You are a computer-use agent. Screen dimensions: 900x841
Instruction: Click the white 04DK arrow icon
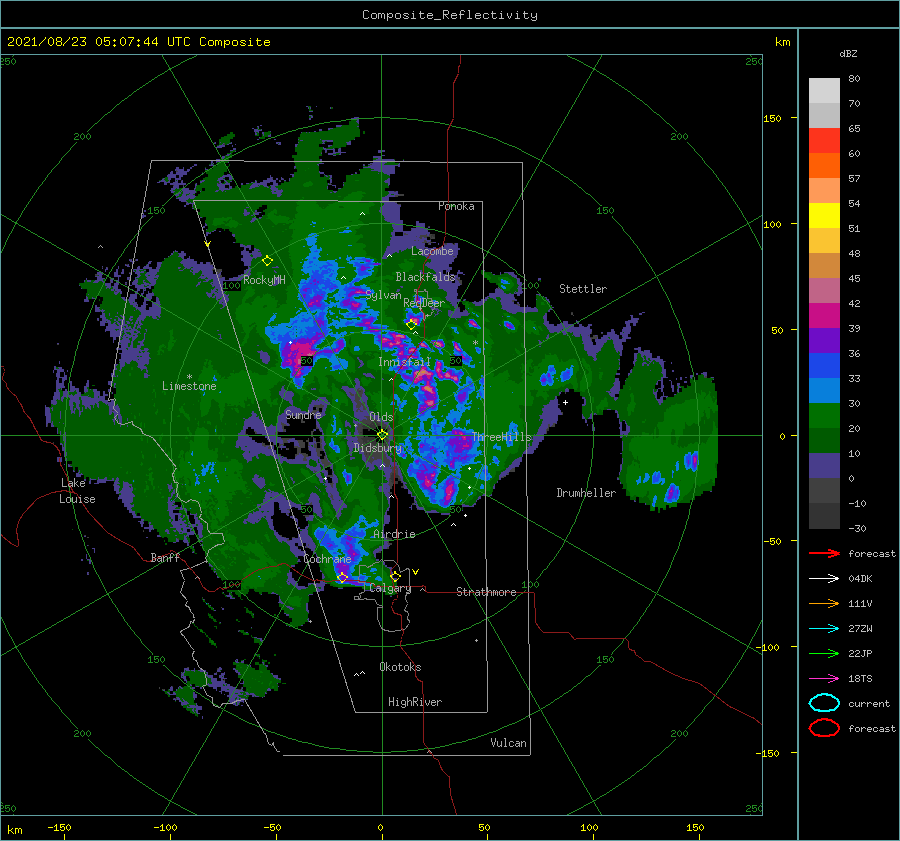coord(824,578)
